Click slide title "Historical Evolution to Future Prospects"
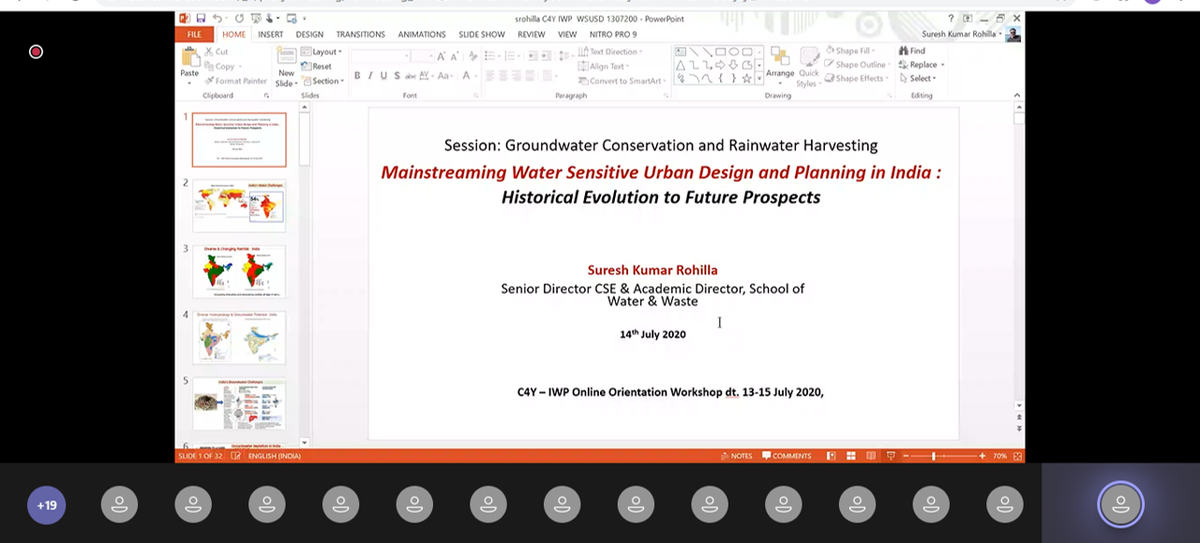1200x543 pixels. point(661,197)
